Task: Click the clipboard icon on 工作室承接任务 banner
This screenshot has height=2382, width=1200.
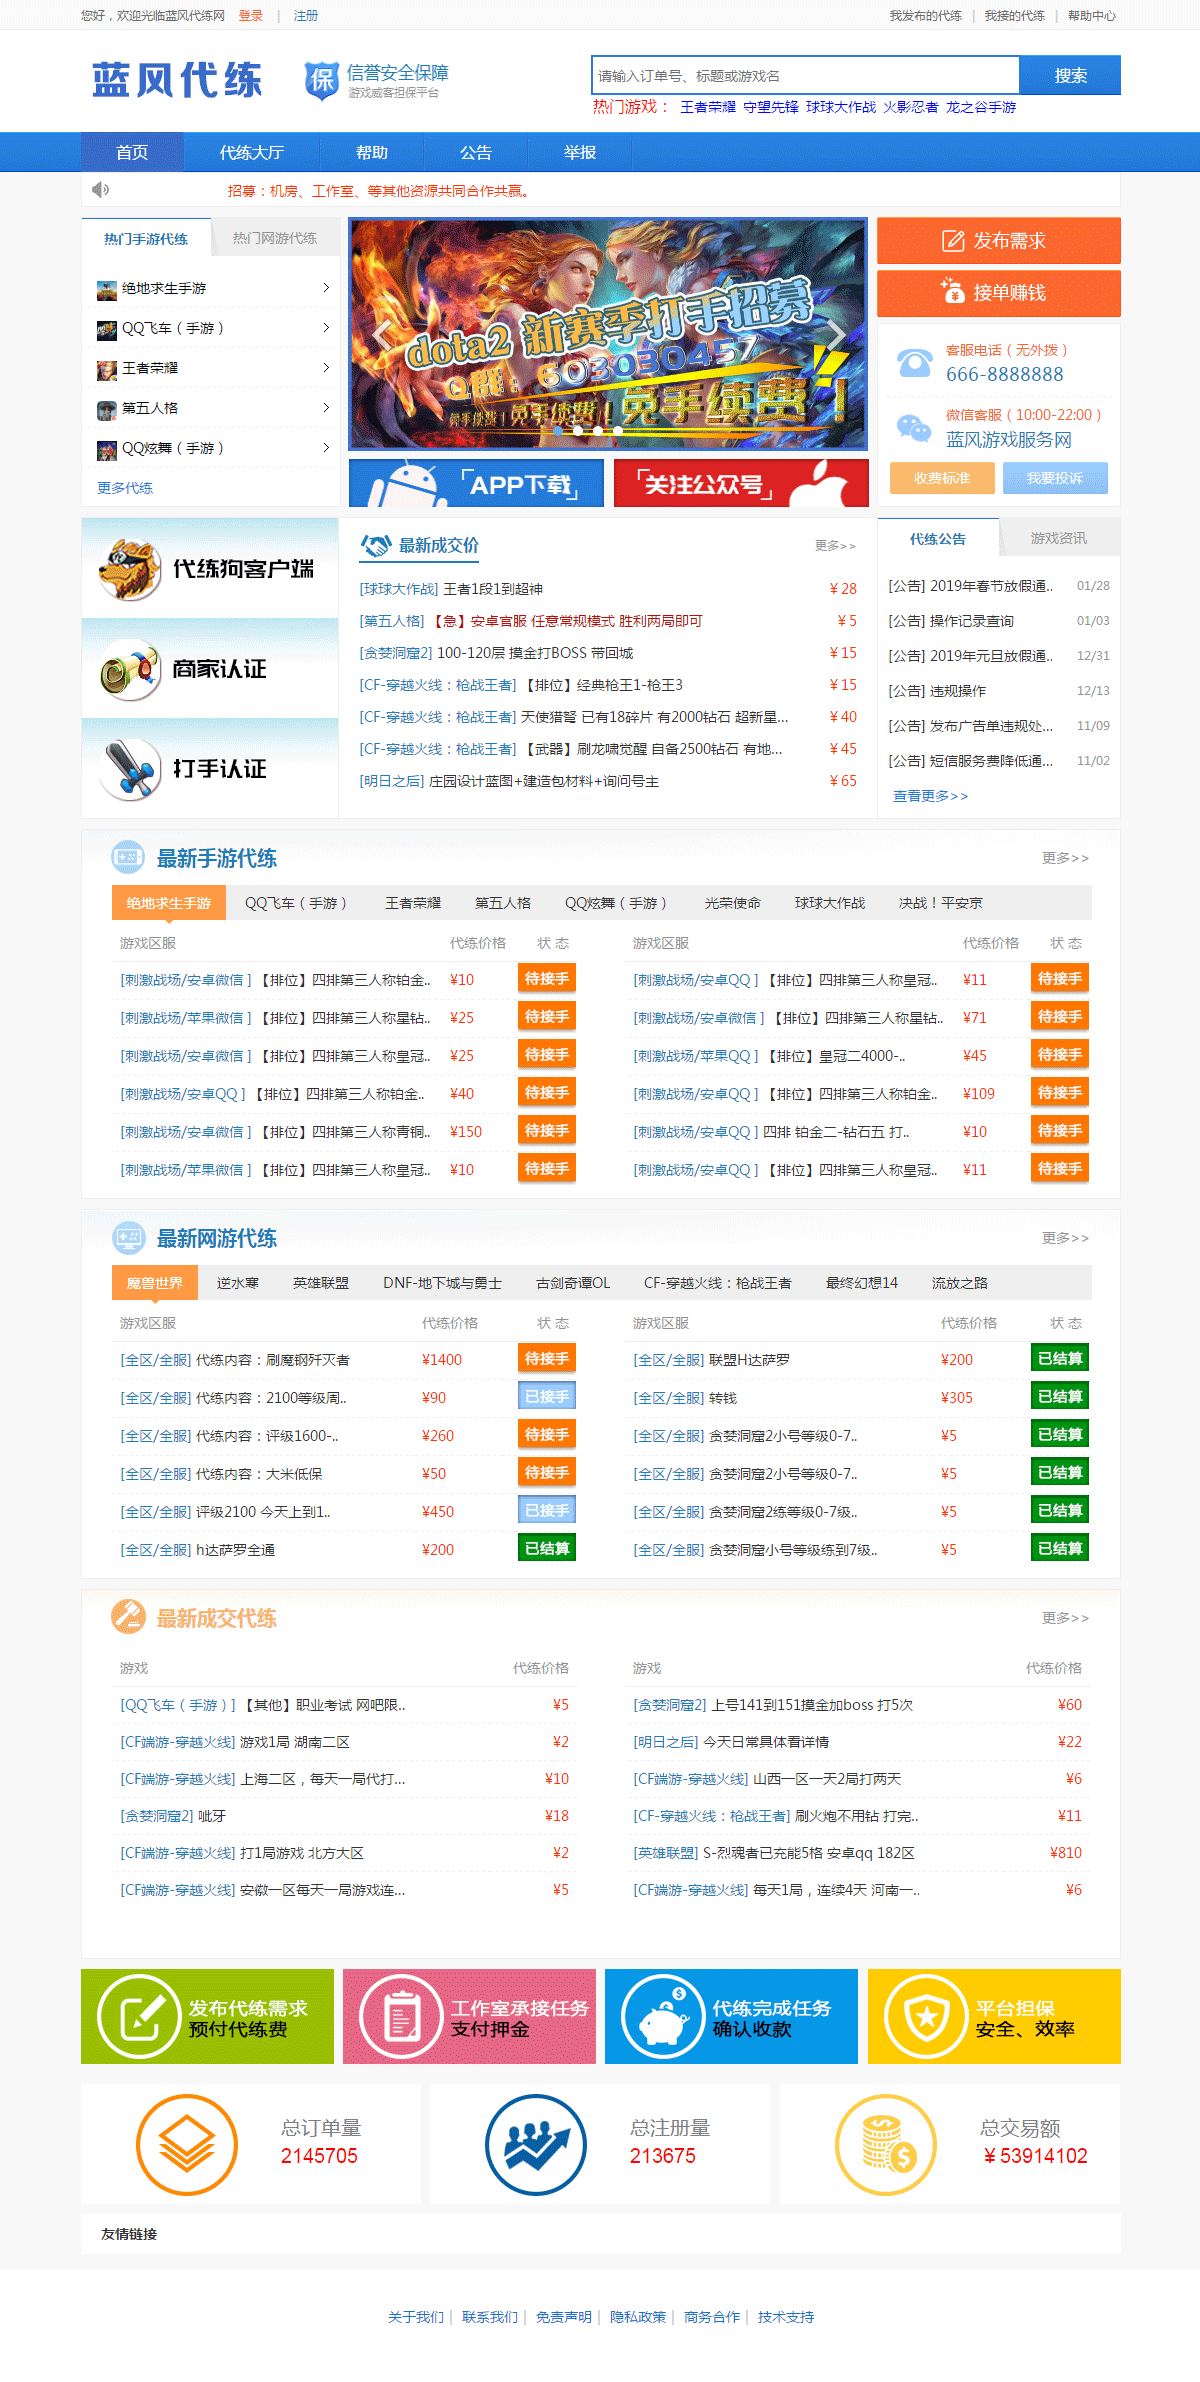Action: (x=401, y=2017)
